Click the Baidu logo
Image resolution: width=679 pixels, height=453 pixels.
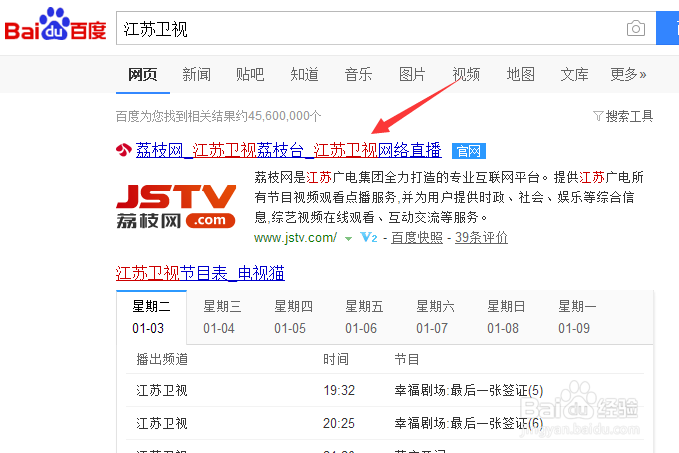point(55,25)
